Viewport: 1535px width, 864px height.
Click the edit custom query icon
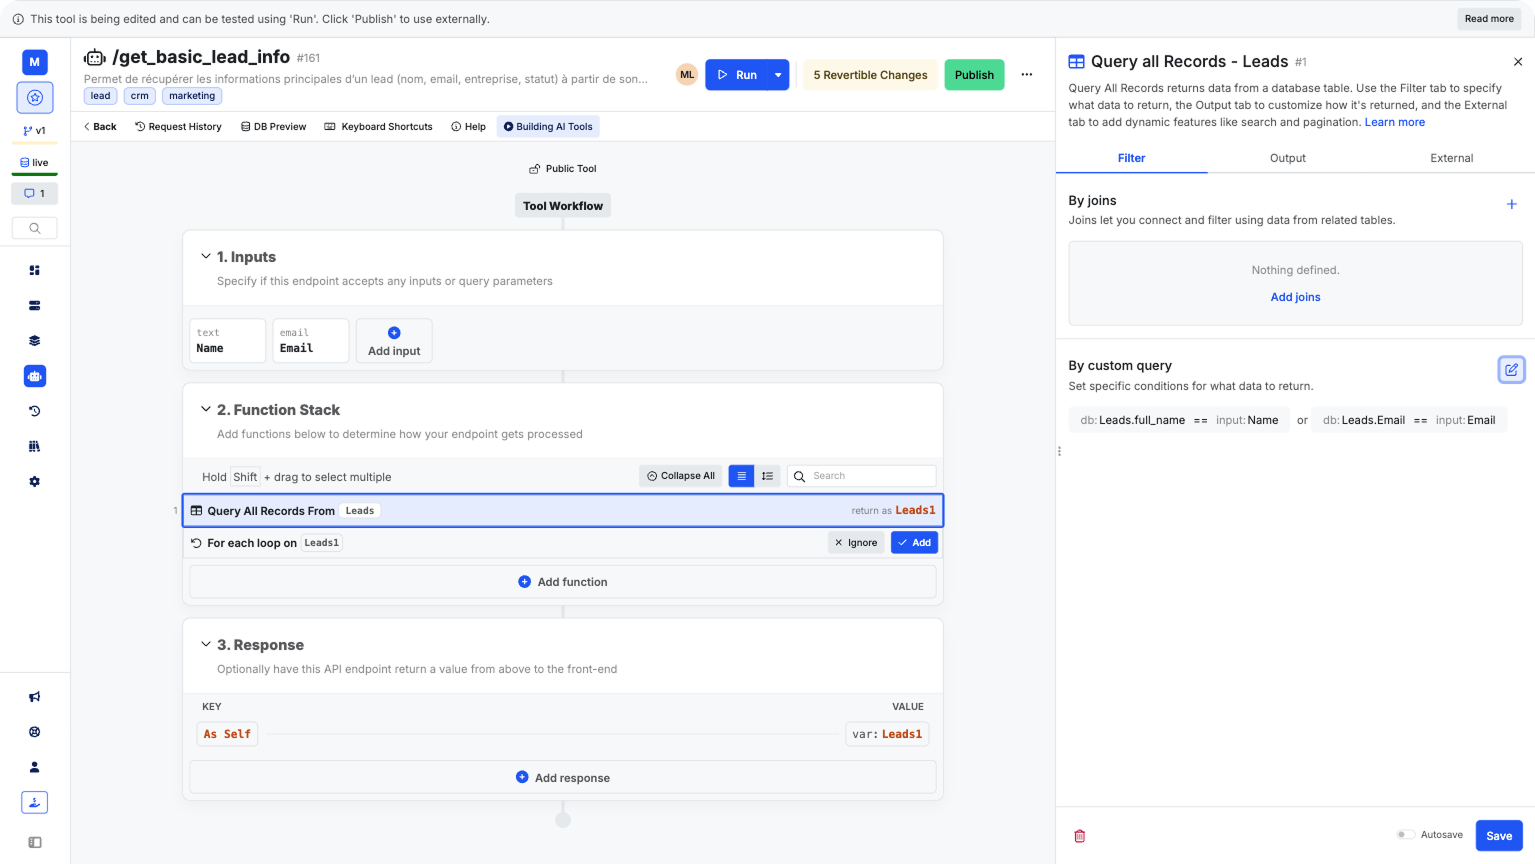point(1512,370)
